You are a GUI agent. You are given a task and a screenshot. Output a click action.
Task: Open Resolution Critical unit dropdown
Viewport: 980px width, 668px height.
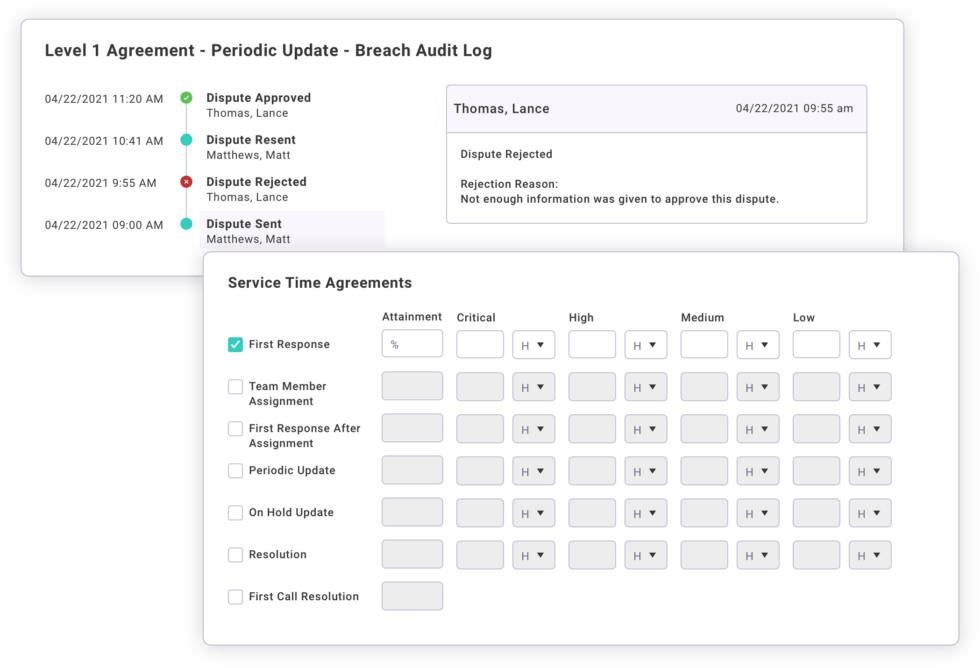click(534, 555)
